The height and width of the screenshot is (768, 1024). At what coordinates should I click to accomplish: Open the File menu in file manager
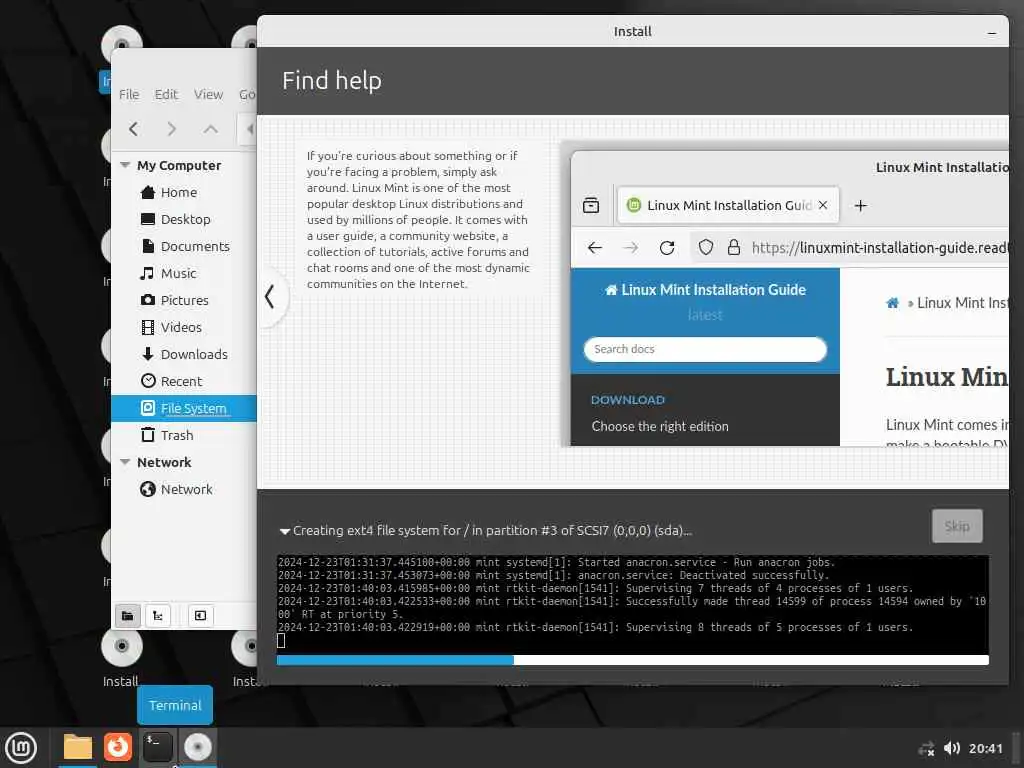pos(129,94)
